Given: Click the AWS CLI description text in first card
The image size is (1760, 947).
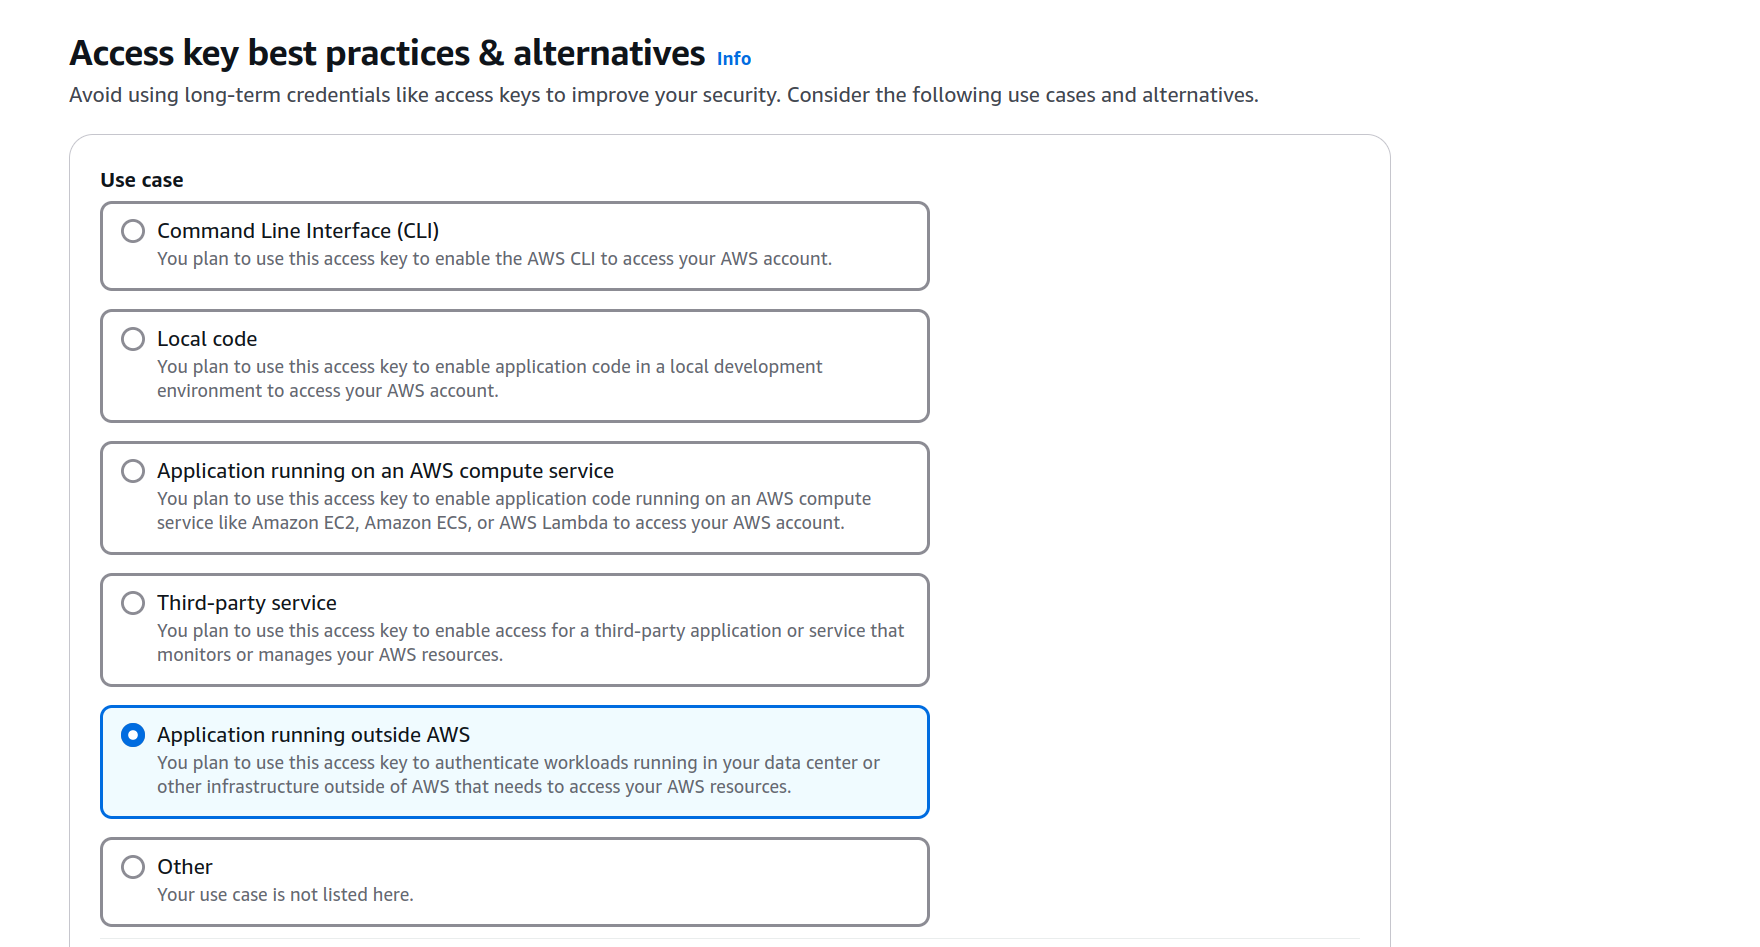Looking at the screenshot, I should pyautogui.click(x=494, y=259).
